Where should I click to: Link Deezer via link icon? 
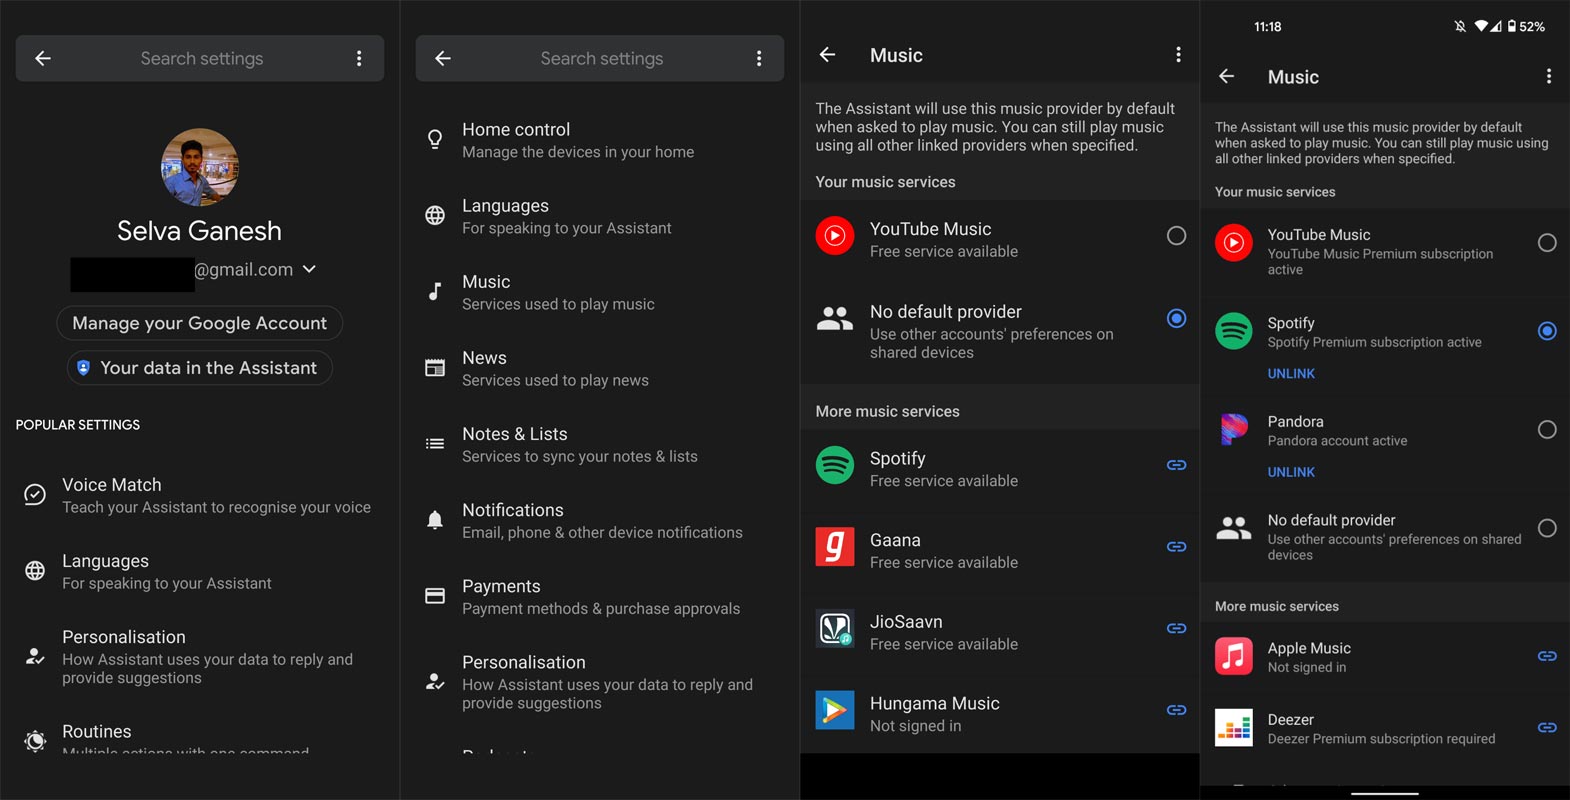point(1547,727)
